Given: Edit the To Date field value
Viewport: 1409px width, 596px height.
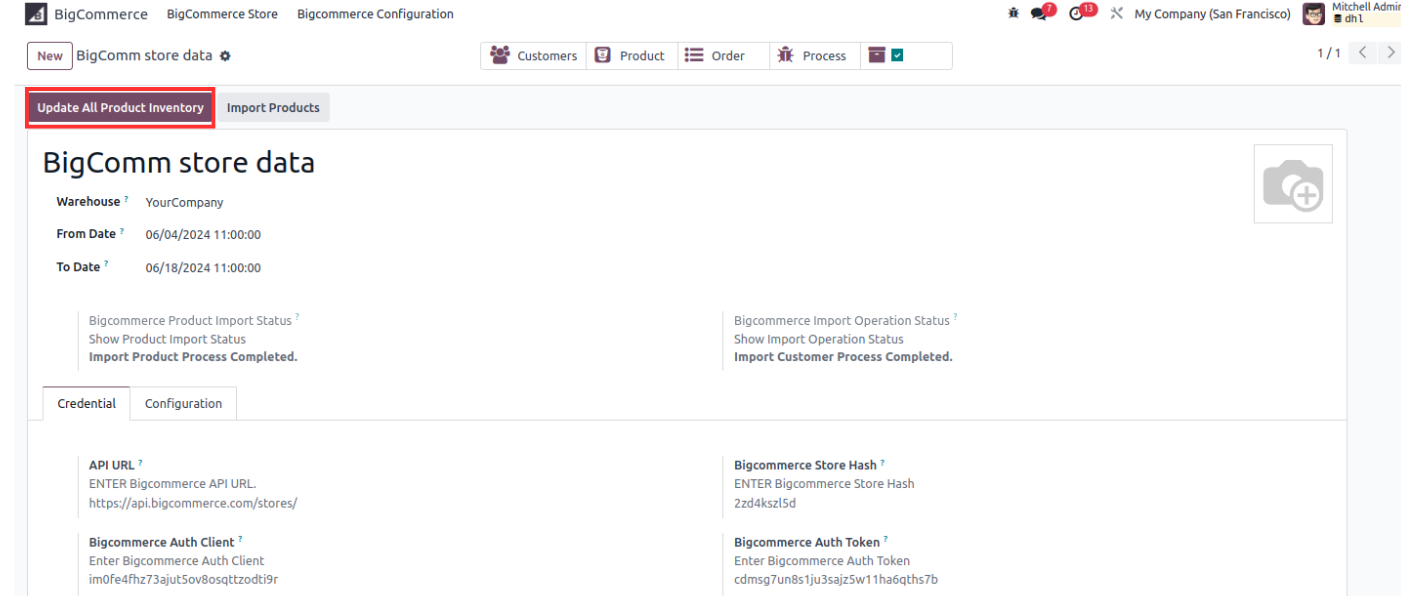Looking at the screenshot, I should coord(203,268).
